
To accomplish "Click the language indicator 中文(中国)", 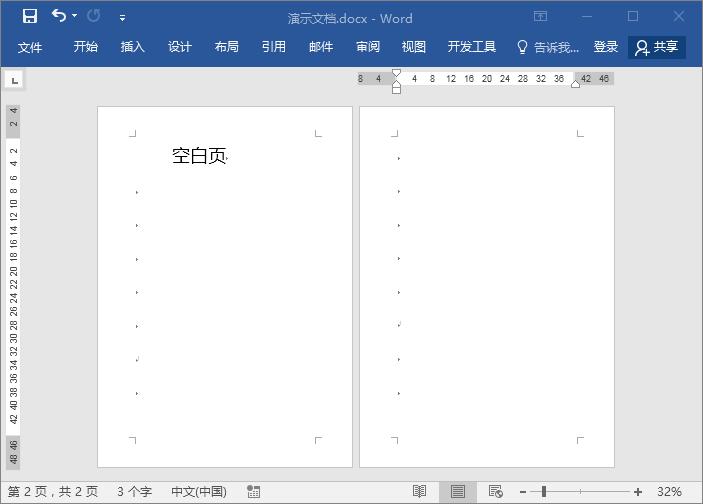I will pyautogui.click(x=199, y=492).
